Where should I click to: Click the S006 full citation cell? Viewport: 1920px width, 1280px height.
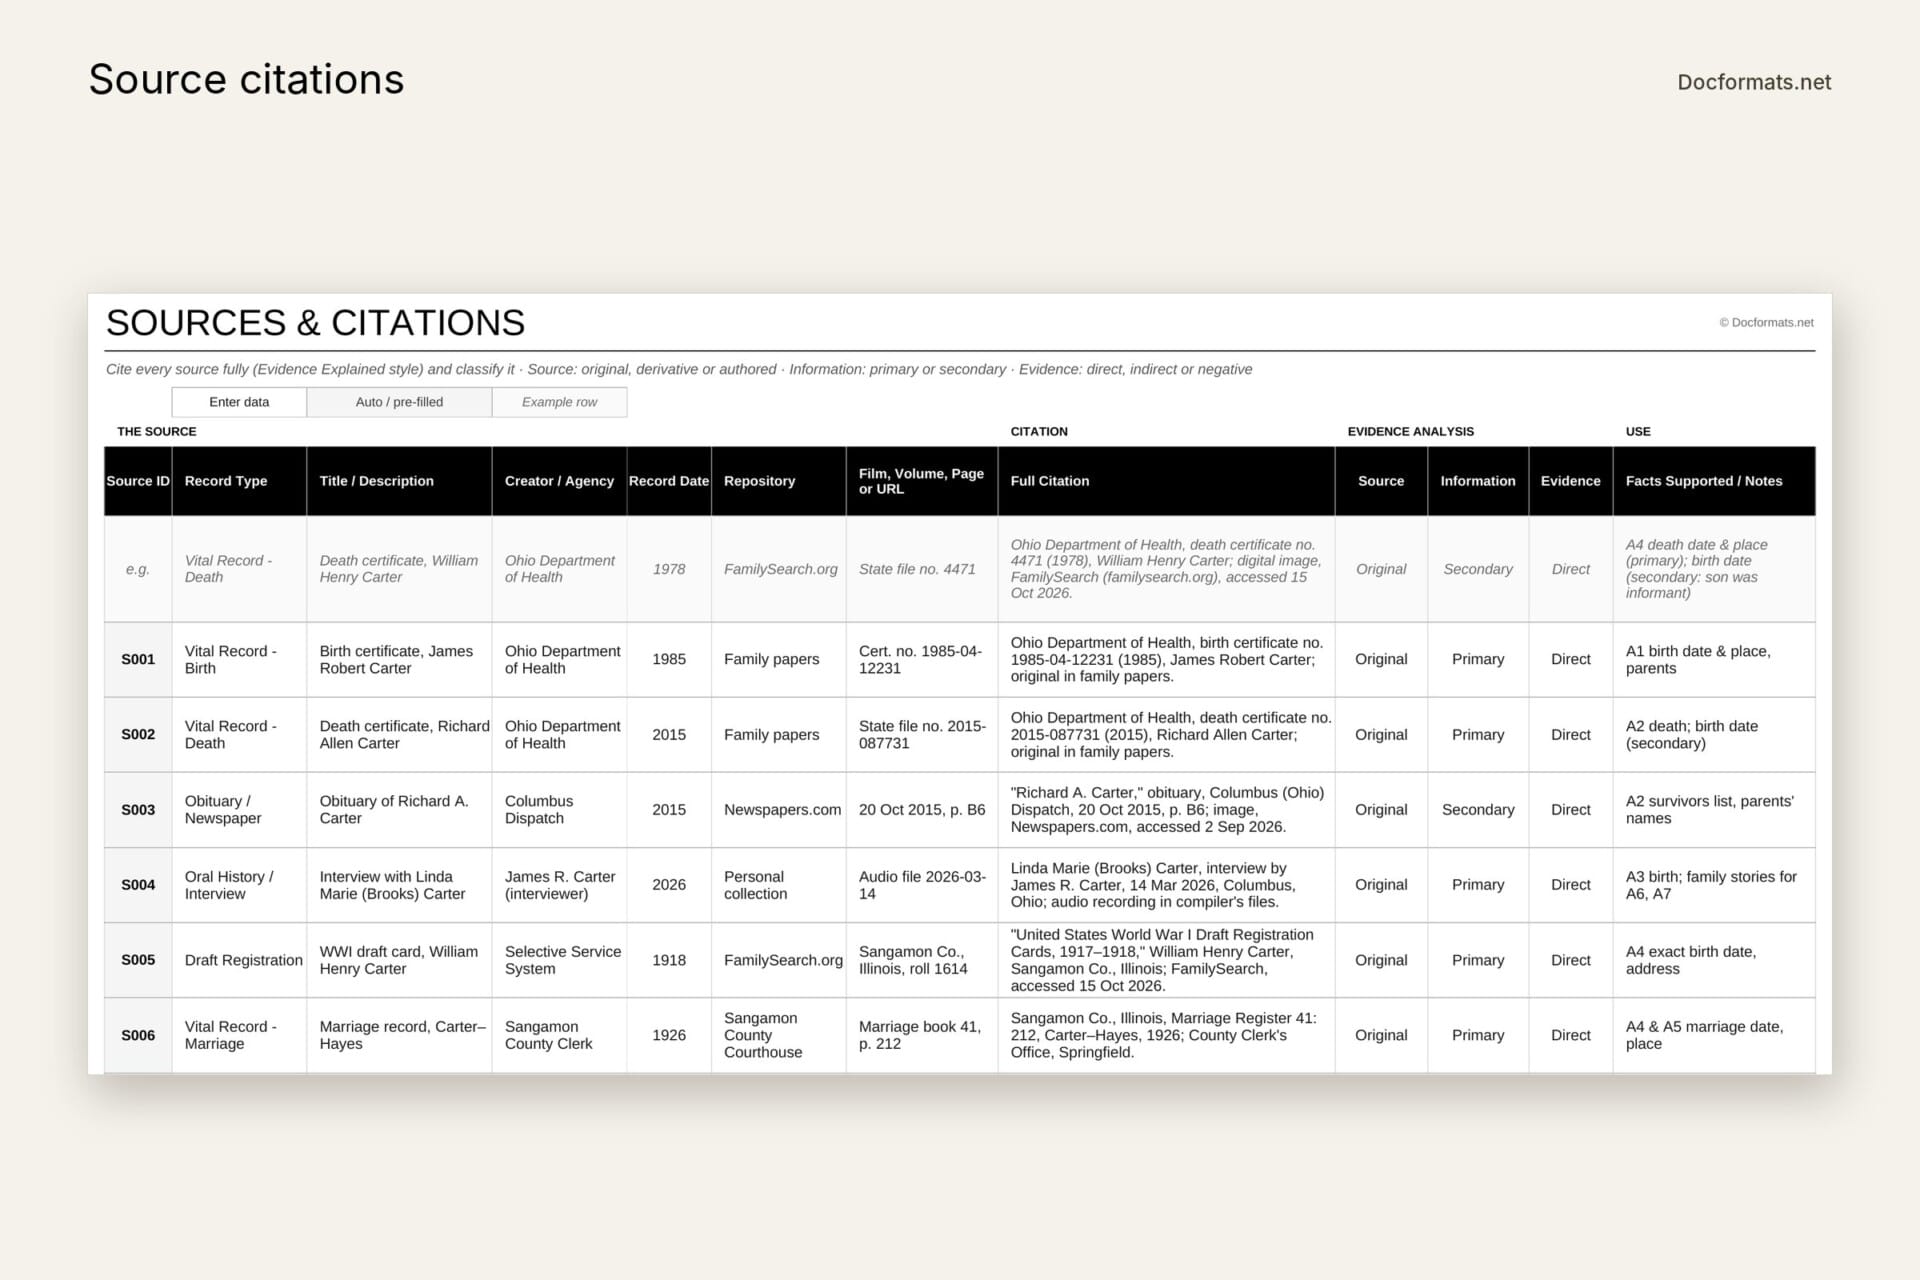coord(1166,1035)
